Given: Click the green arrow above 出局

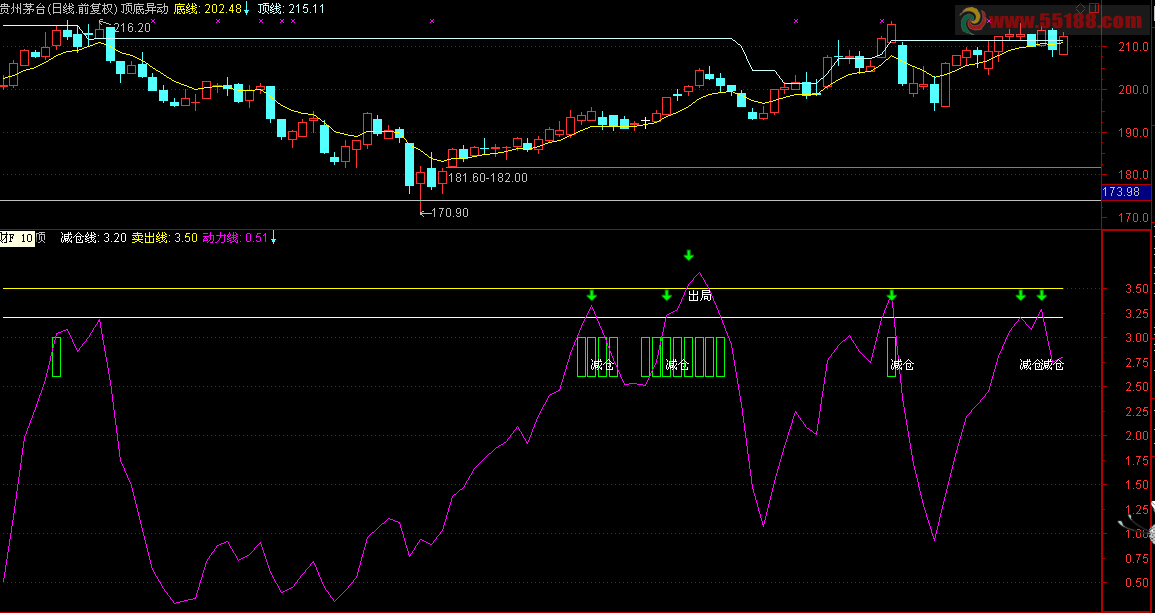Looking at the screenshot, I should coord(689,255).
